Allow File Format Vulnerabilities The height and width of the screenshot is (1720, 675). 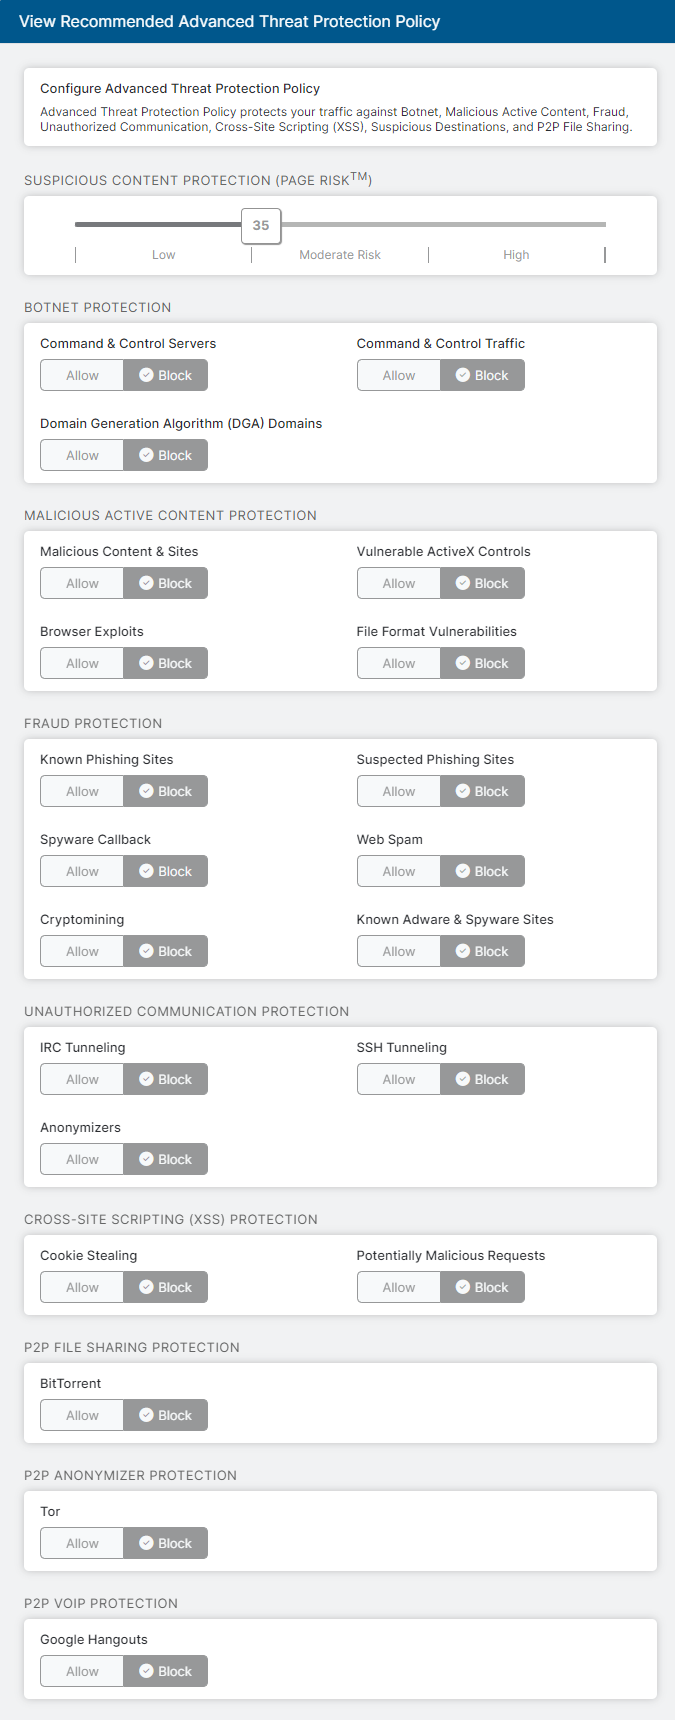[399, 664]
